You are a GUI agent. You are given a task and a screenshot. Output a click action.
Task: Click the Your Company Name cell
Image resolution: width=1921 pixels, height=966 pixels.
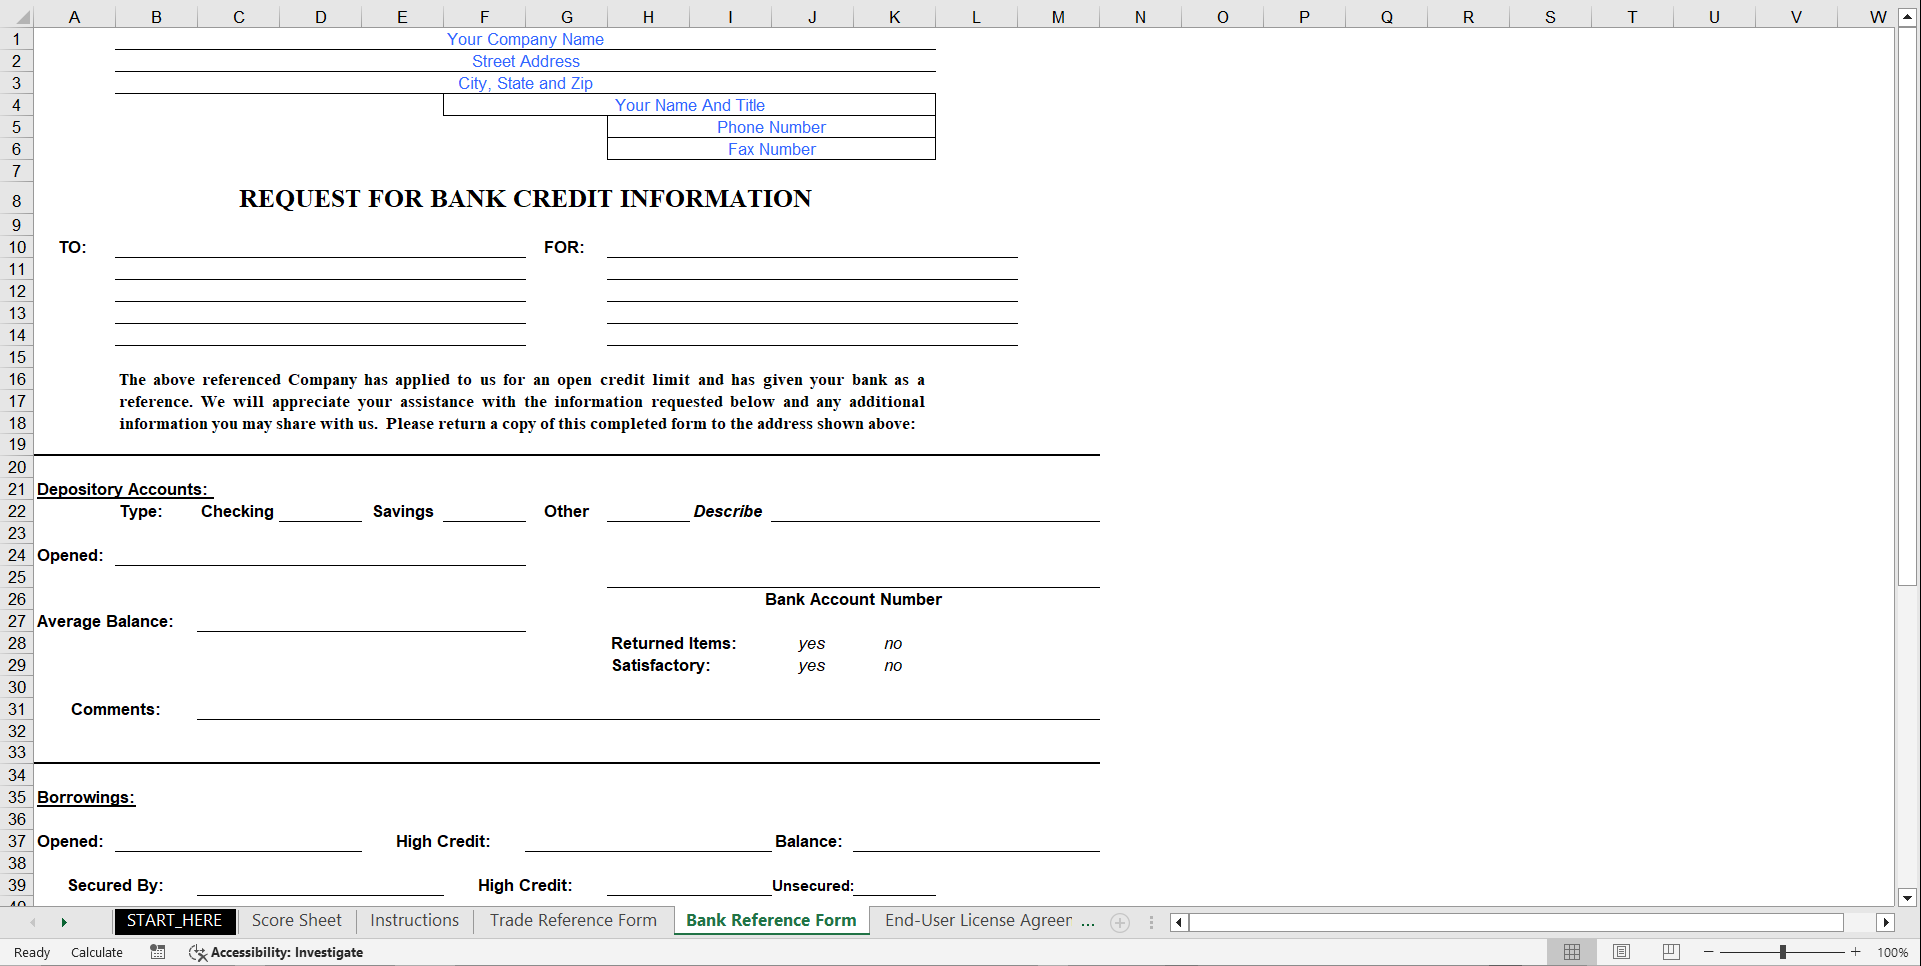[525, 39]
